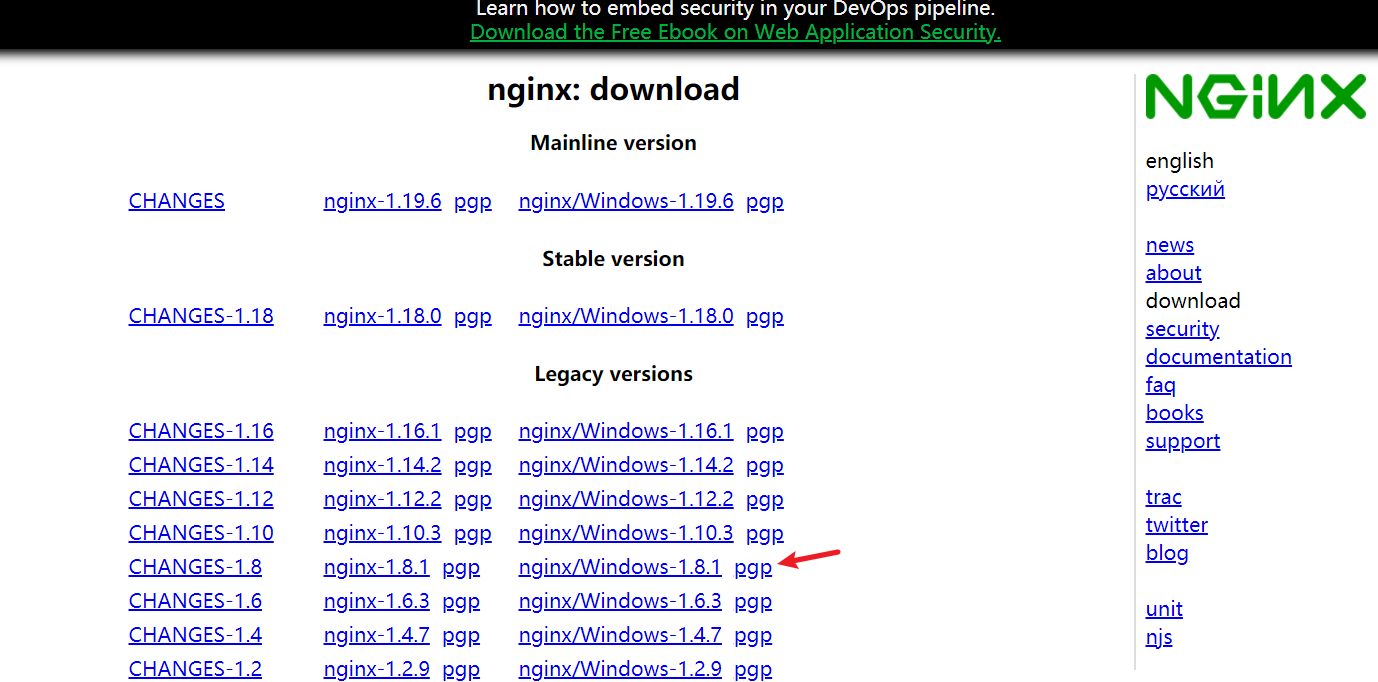Open the support page

coord(1183,441)
